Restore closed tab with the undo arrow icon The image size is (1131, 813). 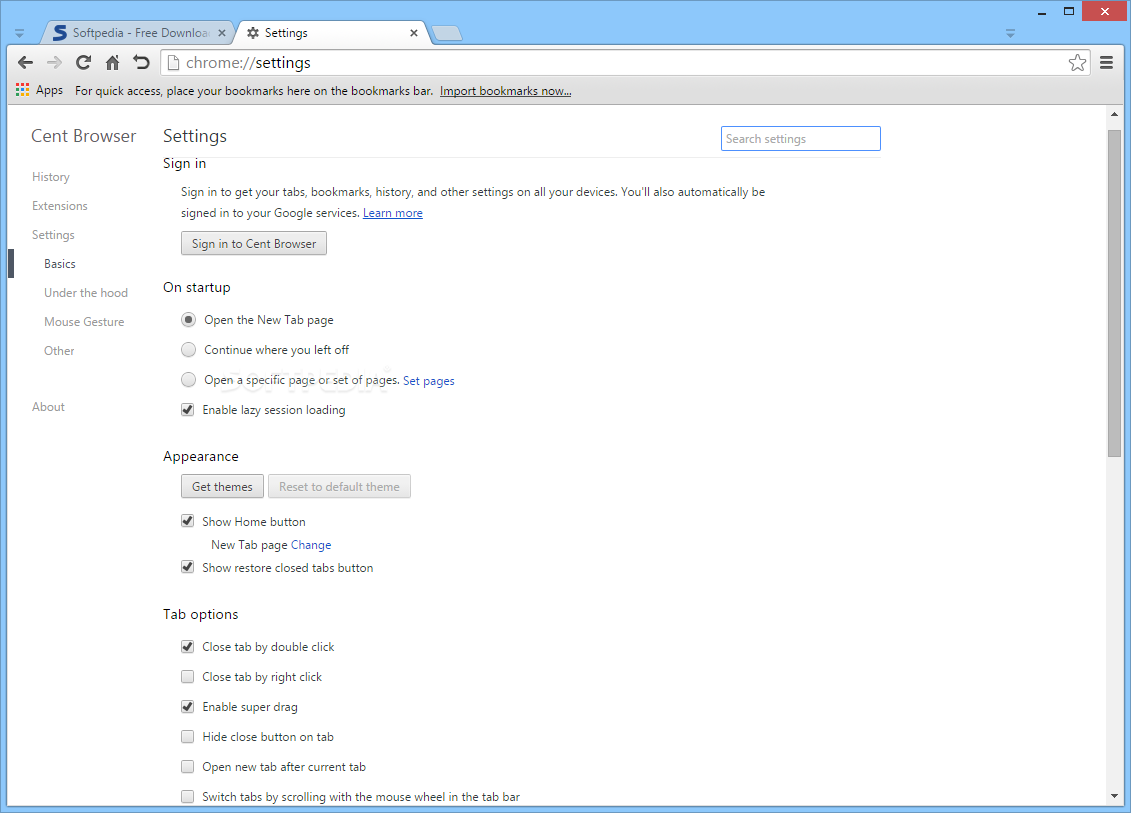[x=141, y=63]
